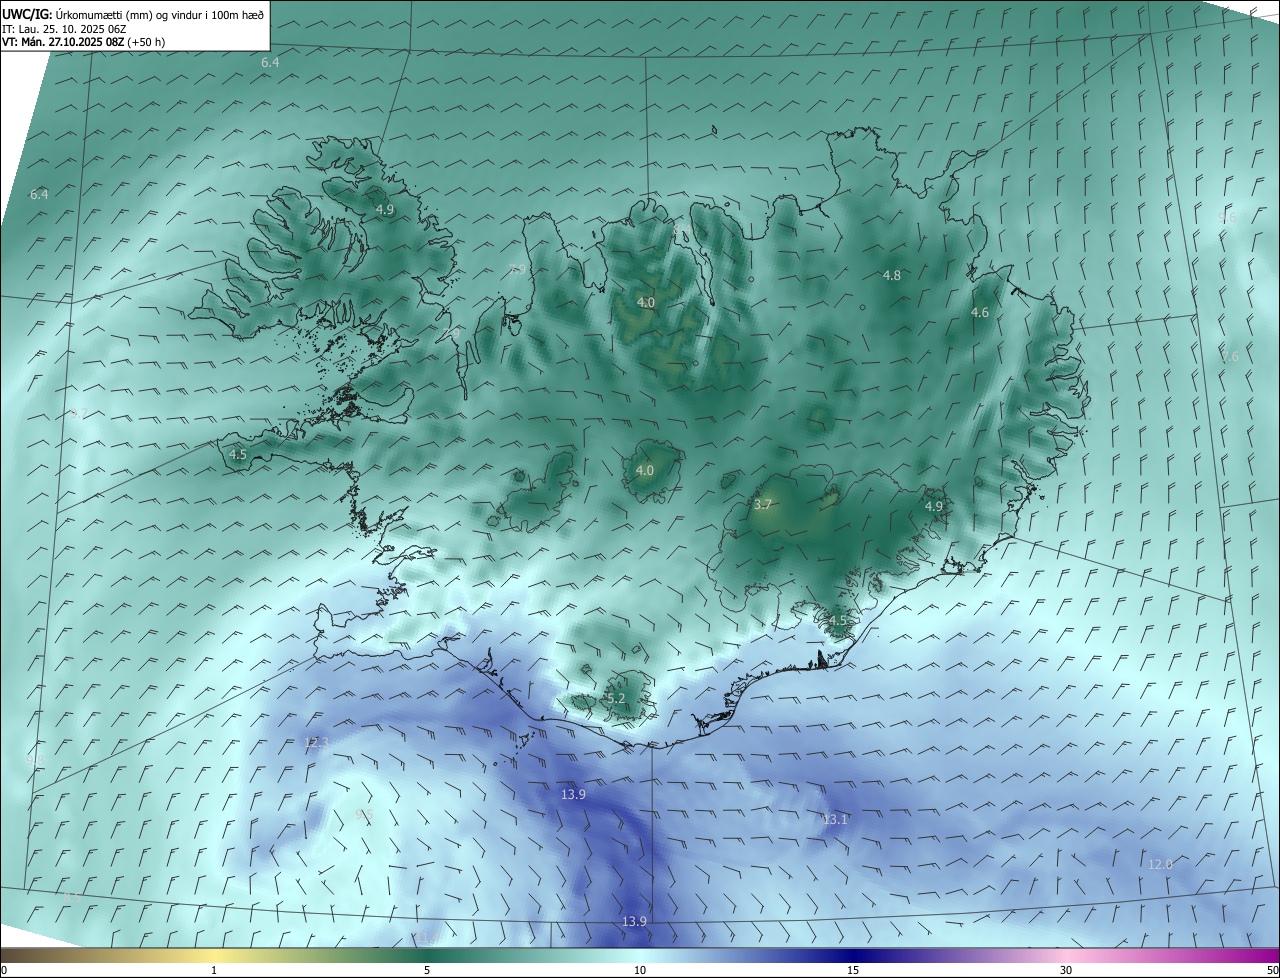Screen dimensions: 1280x978
Task: Click the 12.3 value southwest of Reykjanes
Action: pos(316,742)
